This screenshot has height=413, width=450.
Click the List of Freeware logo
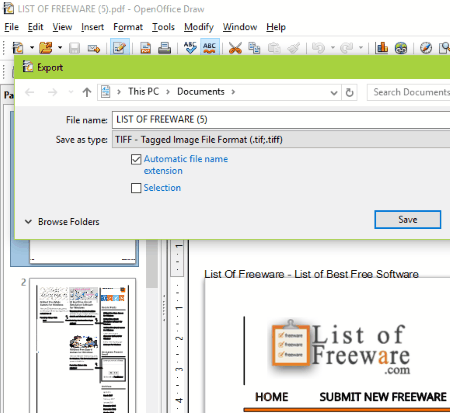(x=341, y=348)
